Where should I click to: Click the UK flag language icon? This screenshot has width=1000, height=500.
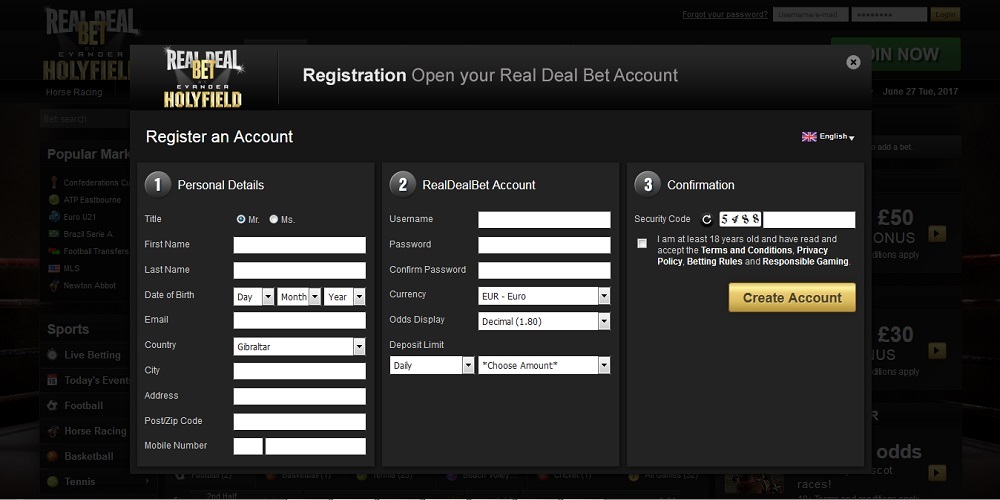tap(809, 136)
